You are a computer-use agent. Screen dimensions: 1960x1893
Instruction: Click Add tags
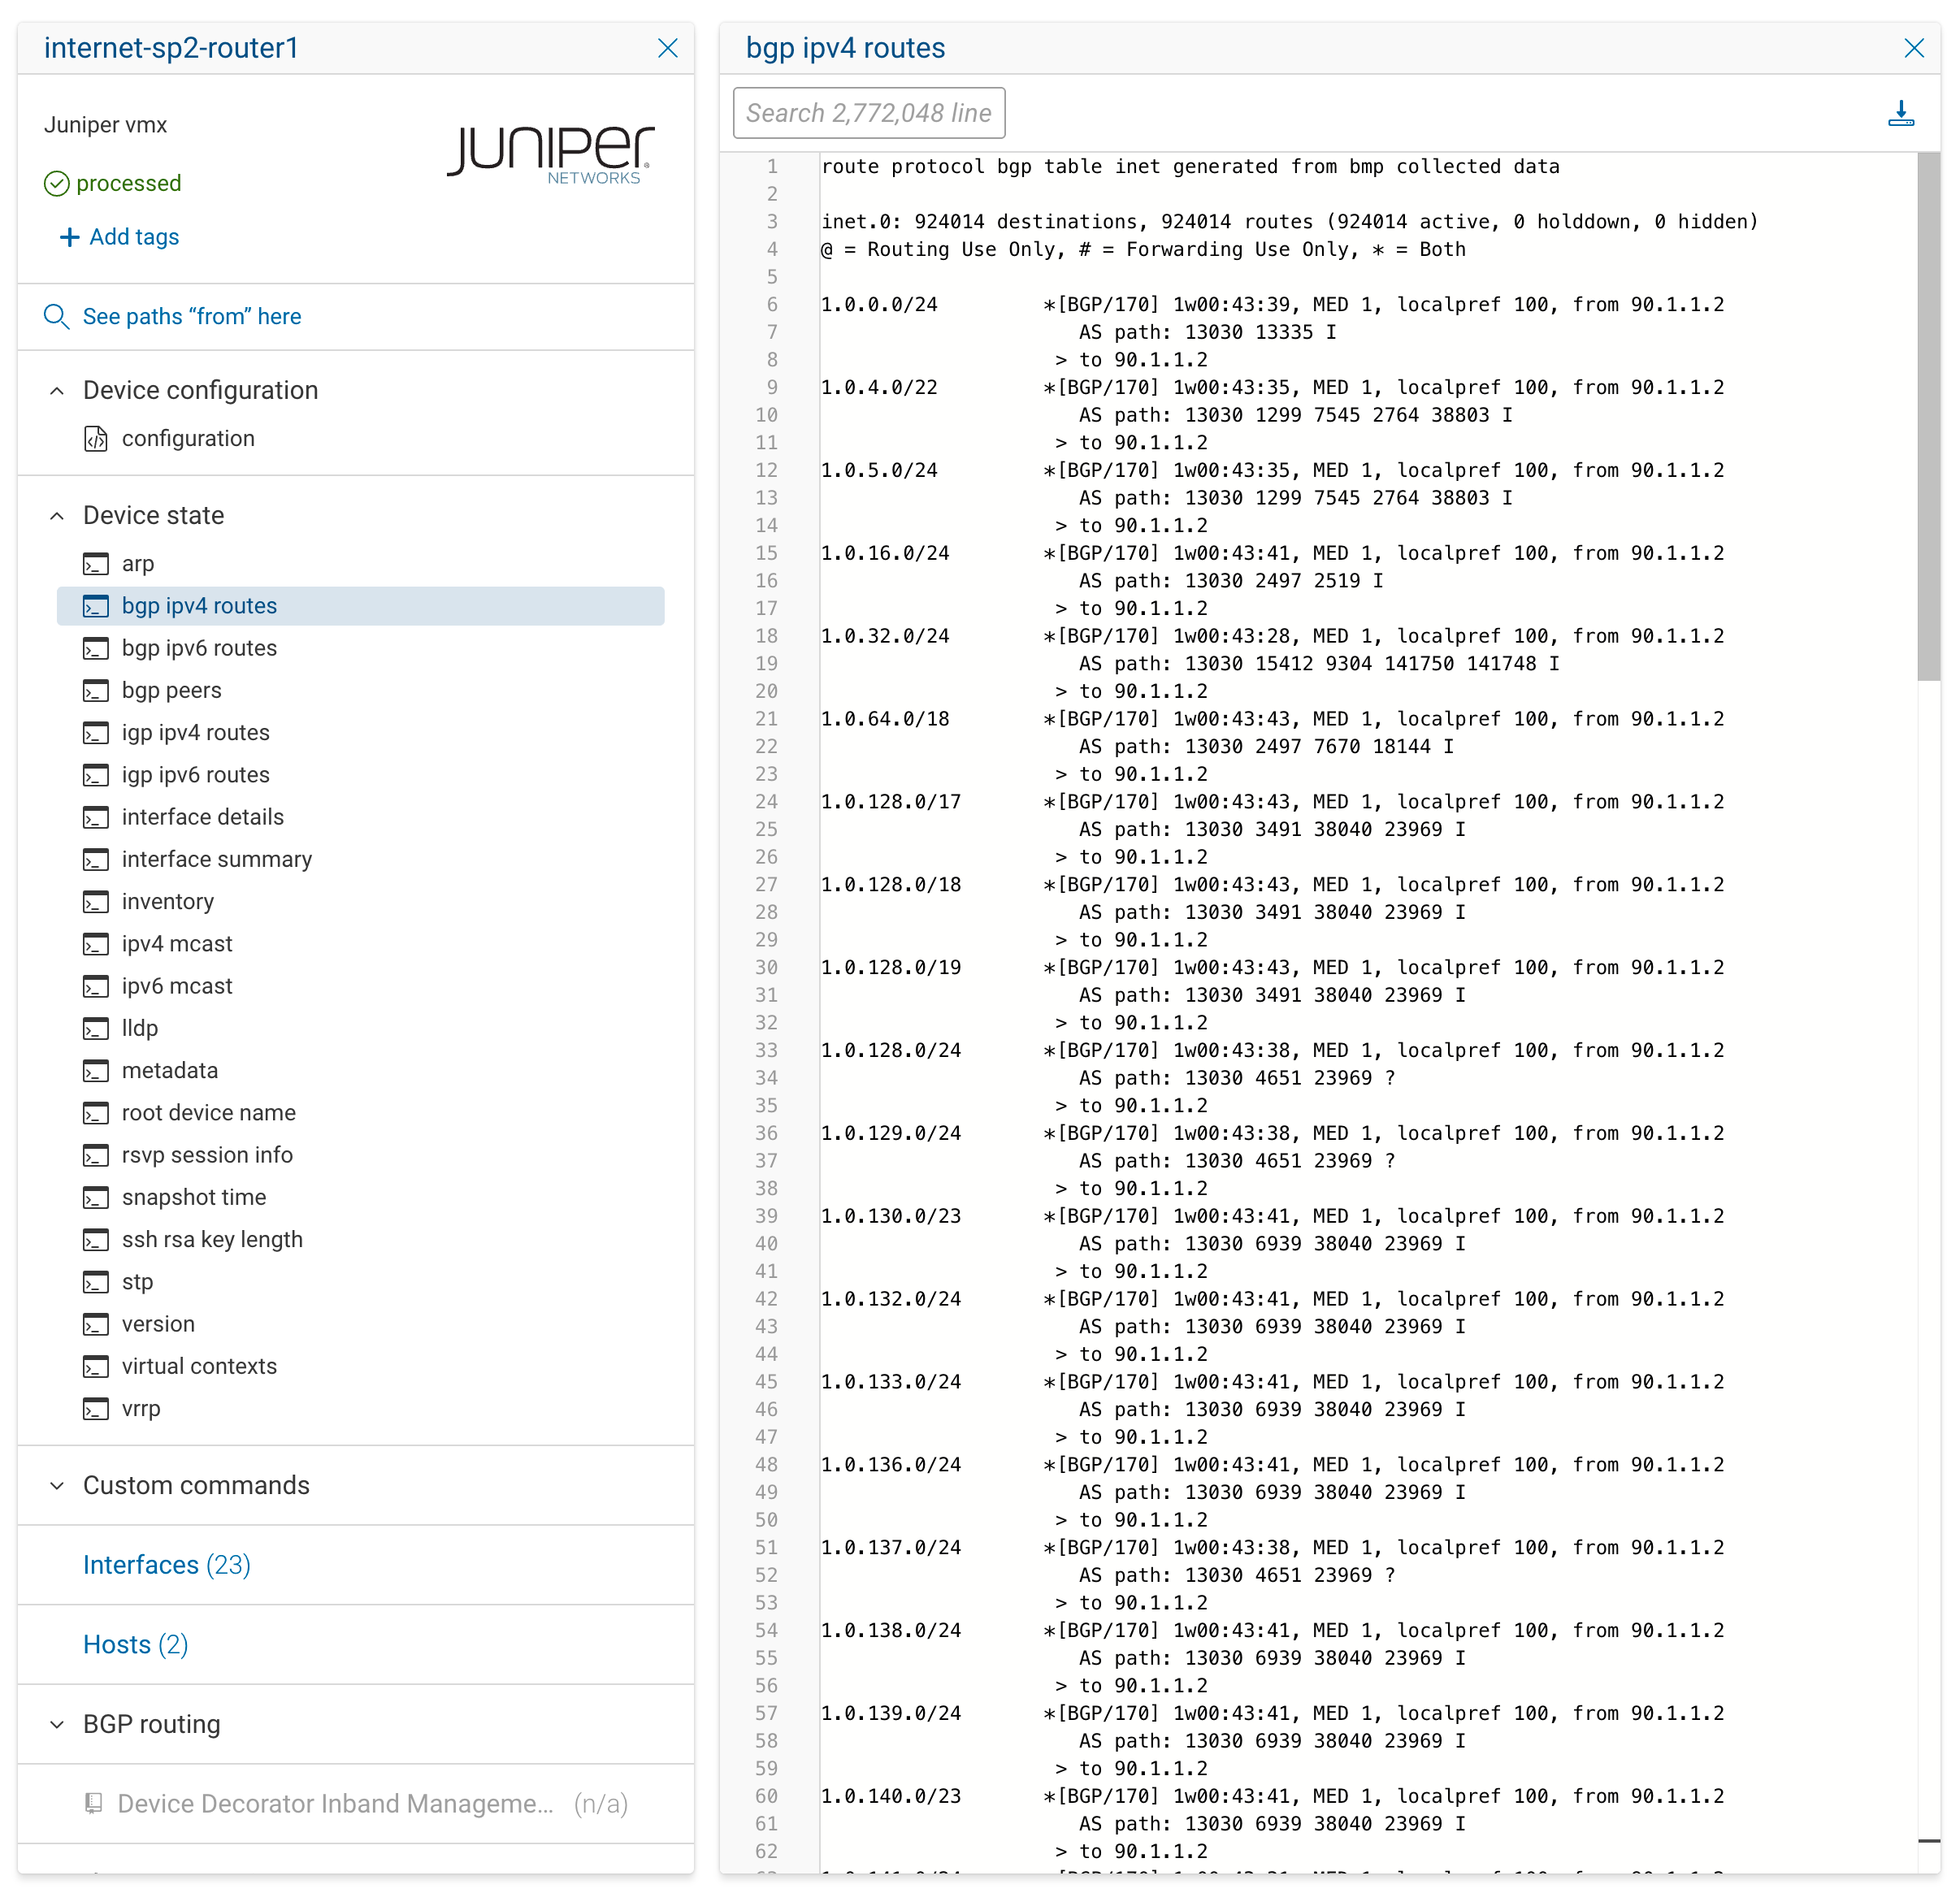click(x=118, y=237)
